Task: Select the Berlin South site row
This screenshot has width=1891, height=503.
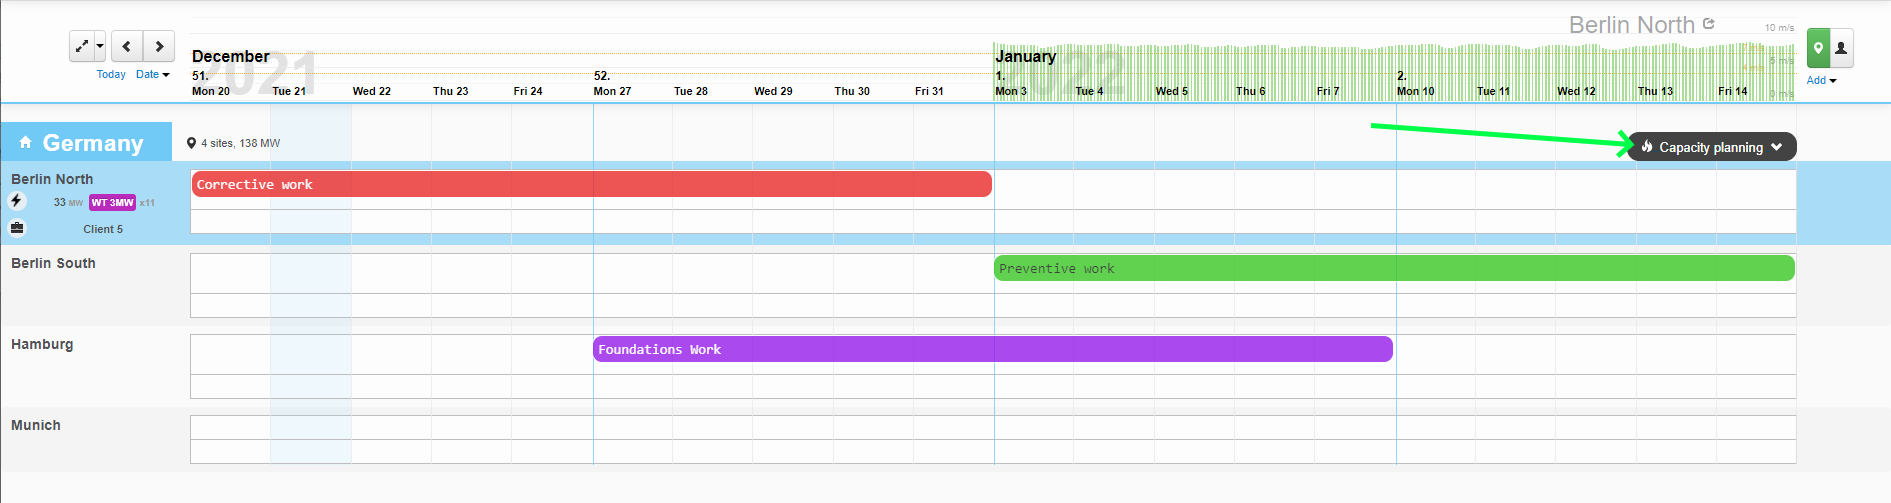Action: [x=53, y=263]
